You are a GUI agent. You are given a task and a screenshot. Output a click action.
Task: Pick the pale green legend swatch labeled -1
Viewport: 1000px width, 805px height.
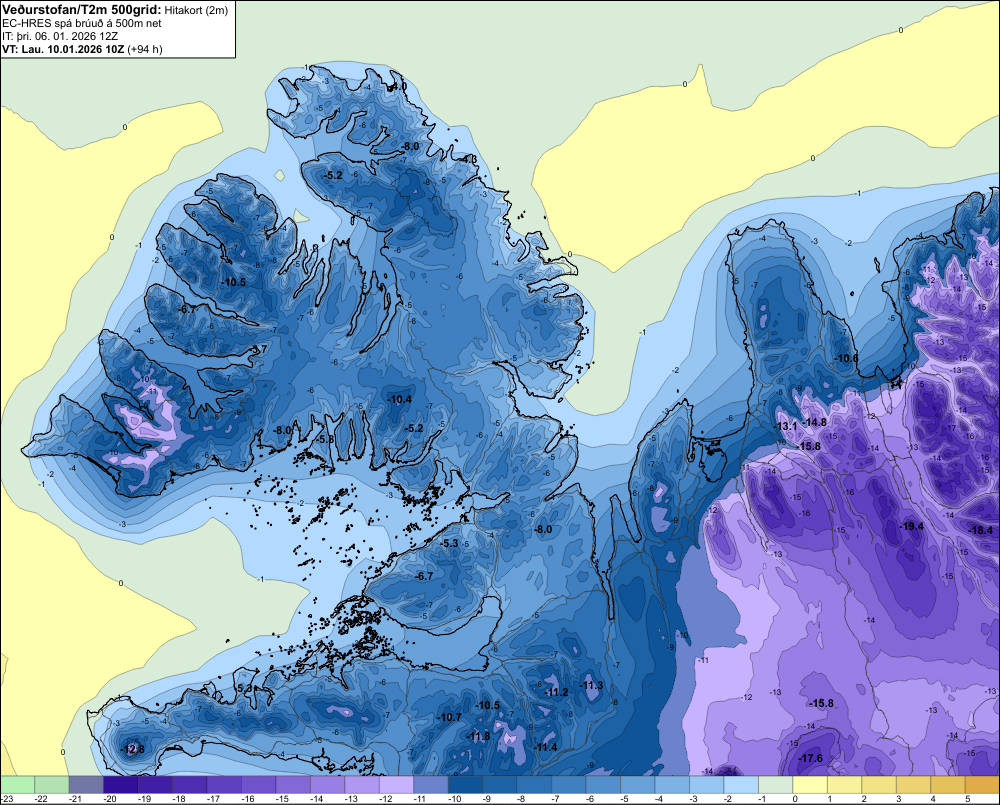775,785
